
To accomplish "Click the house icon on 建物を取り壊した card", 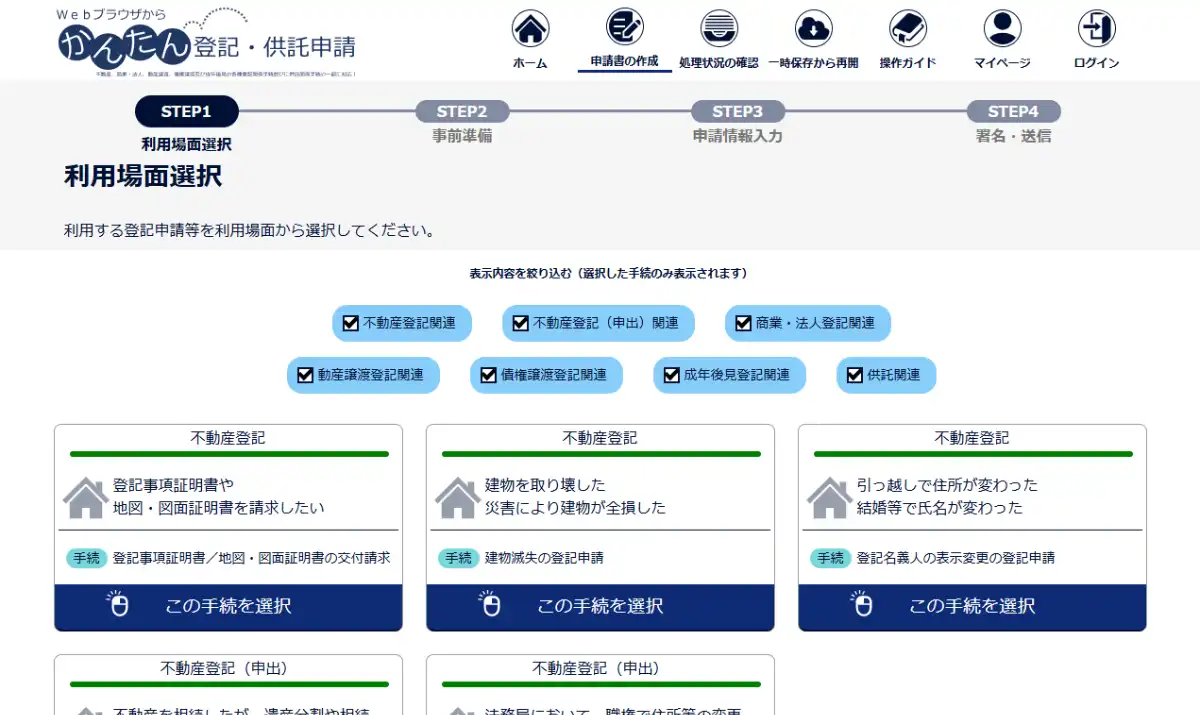I will click(457, 497).
